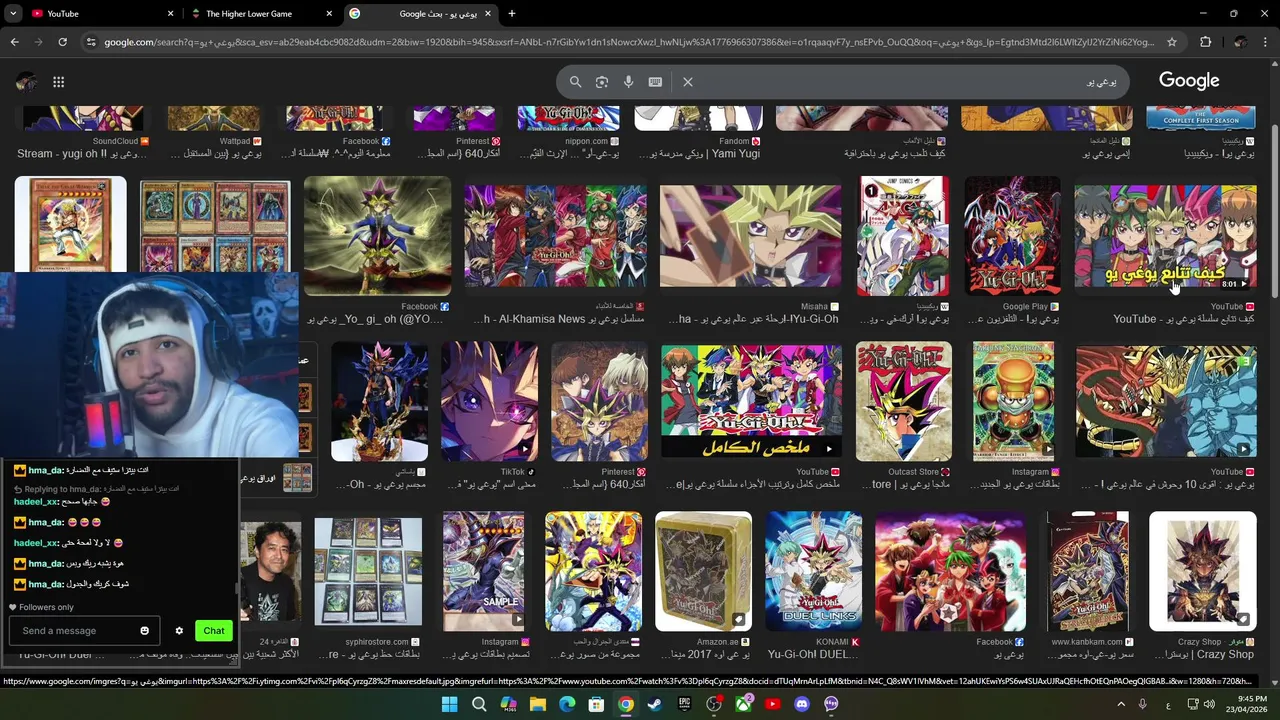Launch Epic Games from taskbar
This screenshot has width=1280, height=720.
pos(684,704)
